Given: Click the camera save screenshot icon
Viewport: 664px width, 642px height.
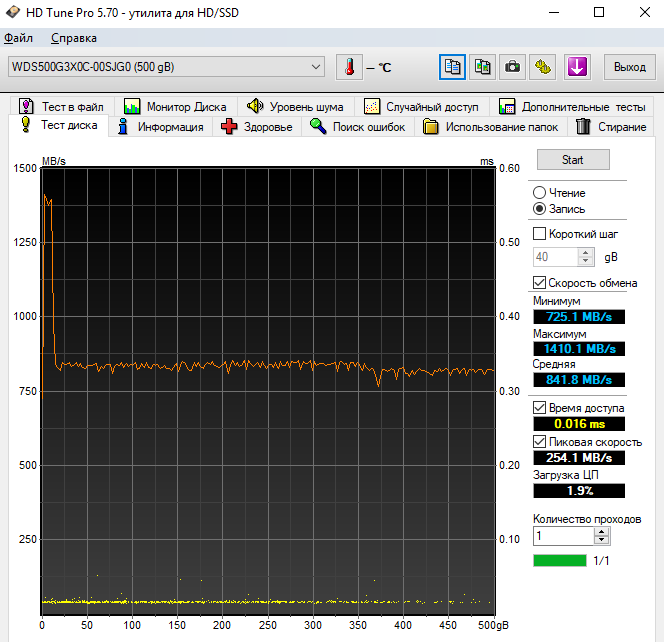Looking at the screenshot, I should 513,67.
